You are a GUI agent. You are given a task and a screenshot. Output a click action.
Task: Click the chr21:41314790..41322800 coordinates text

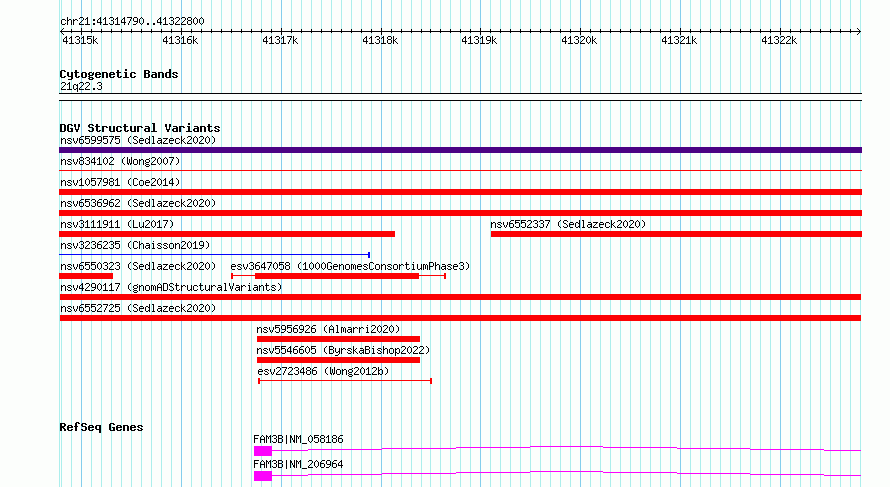pos(132,21)
